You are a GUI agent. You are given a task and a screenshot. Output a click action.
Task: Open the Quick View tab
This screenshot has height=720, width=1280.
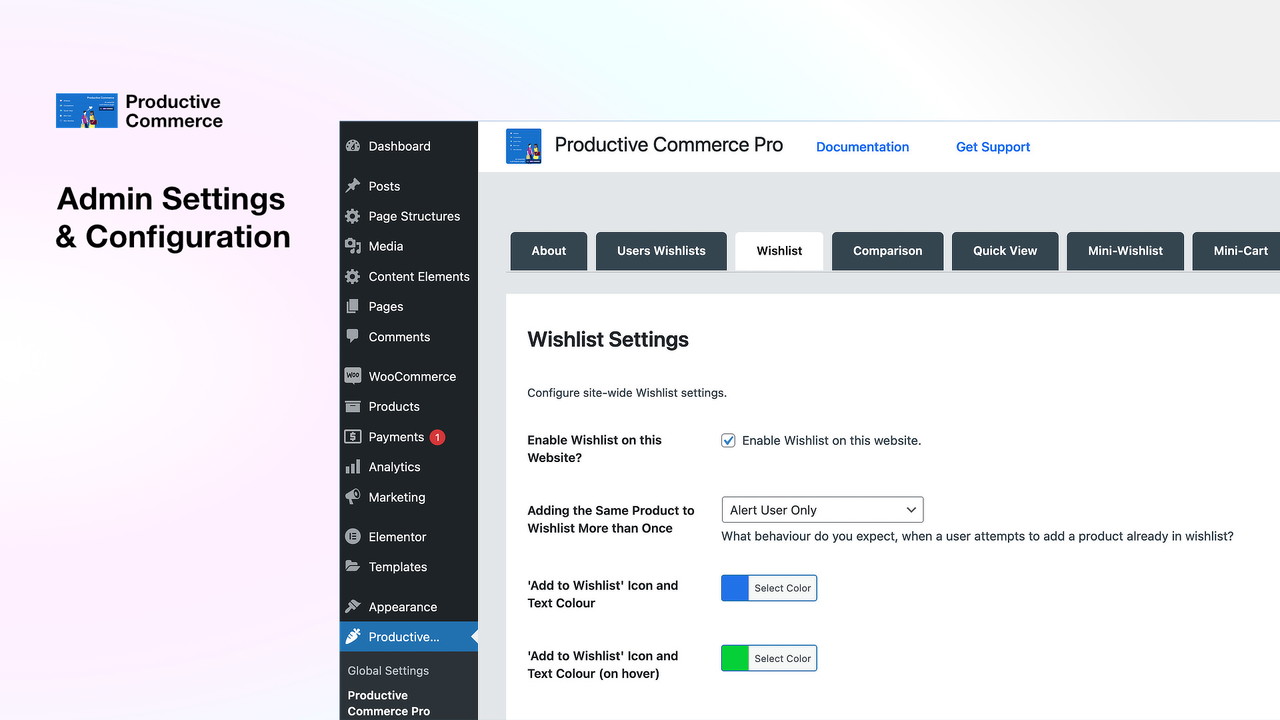[1005, 251]
